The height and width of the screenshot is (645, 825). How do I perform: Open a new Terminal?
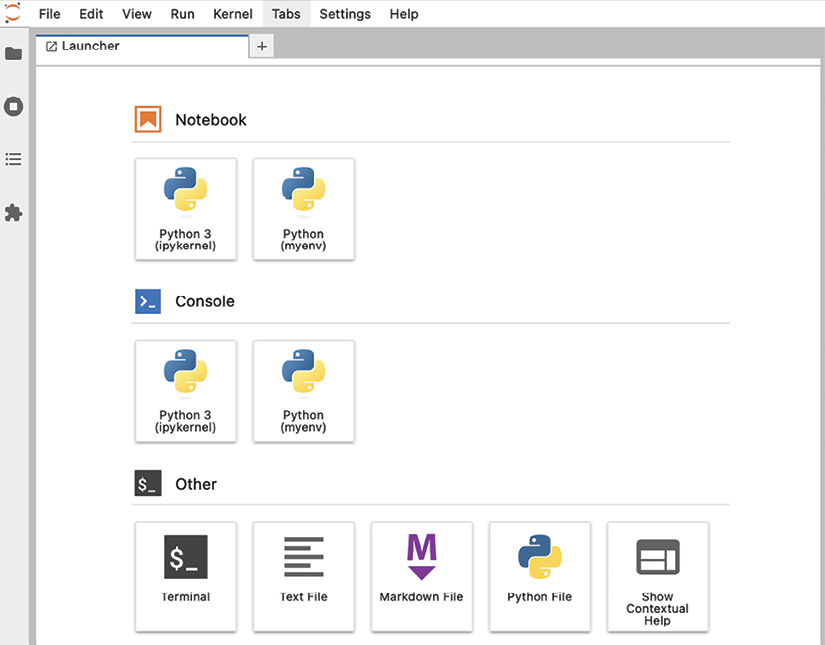point(186,577)
